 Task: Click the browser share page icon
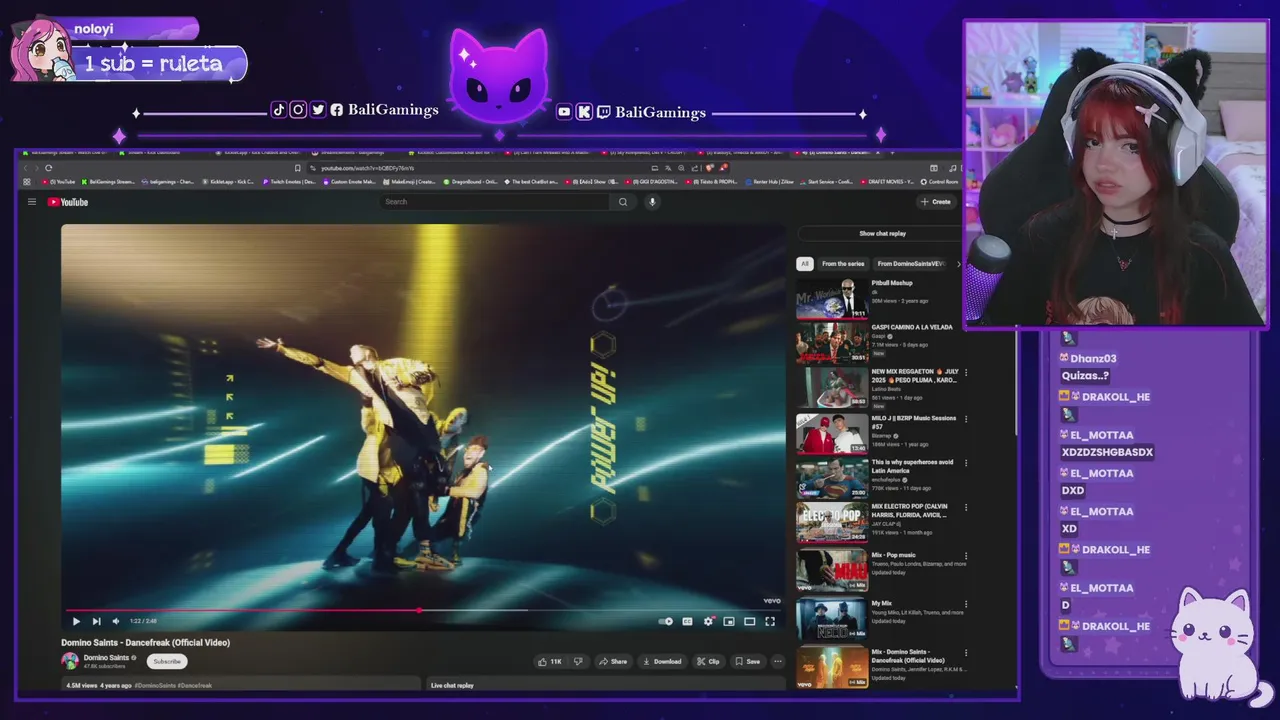(x=694, y=168)
